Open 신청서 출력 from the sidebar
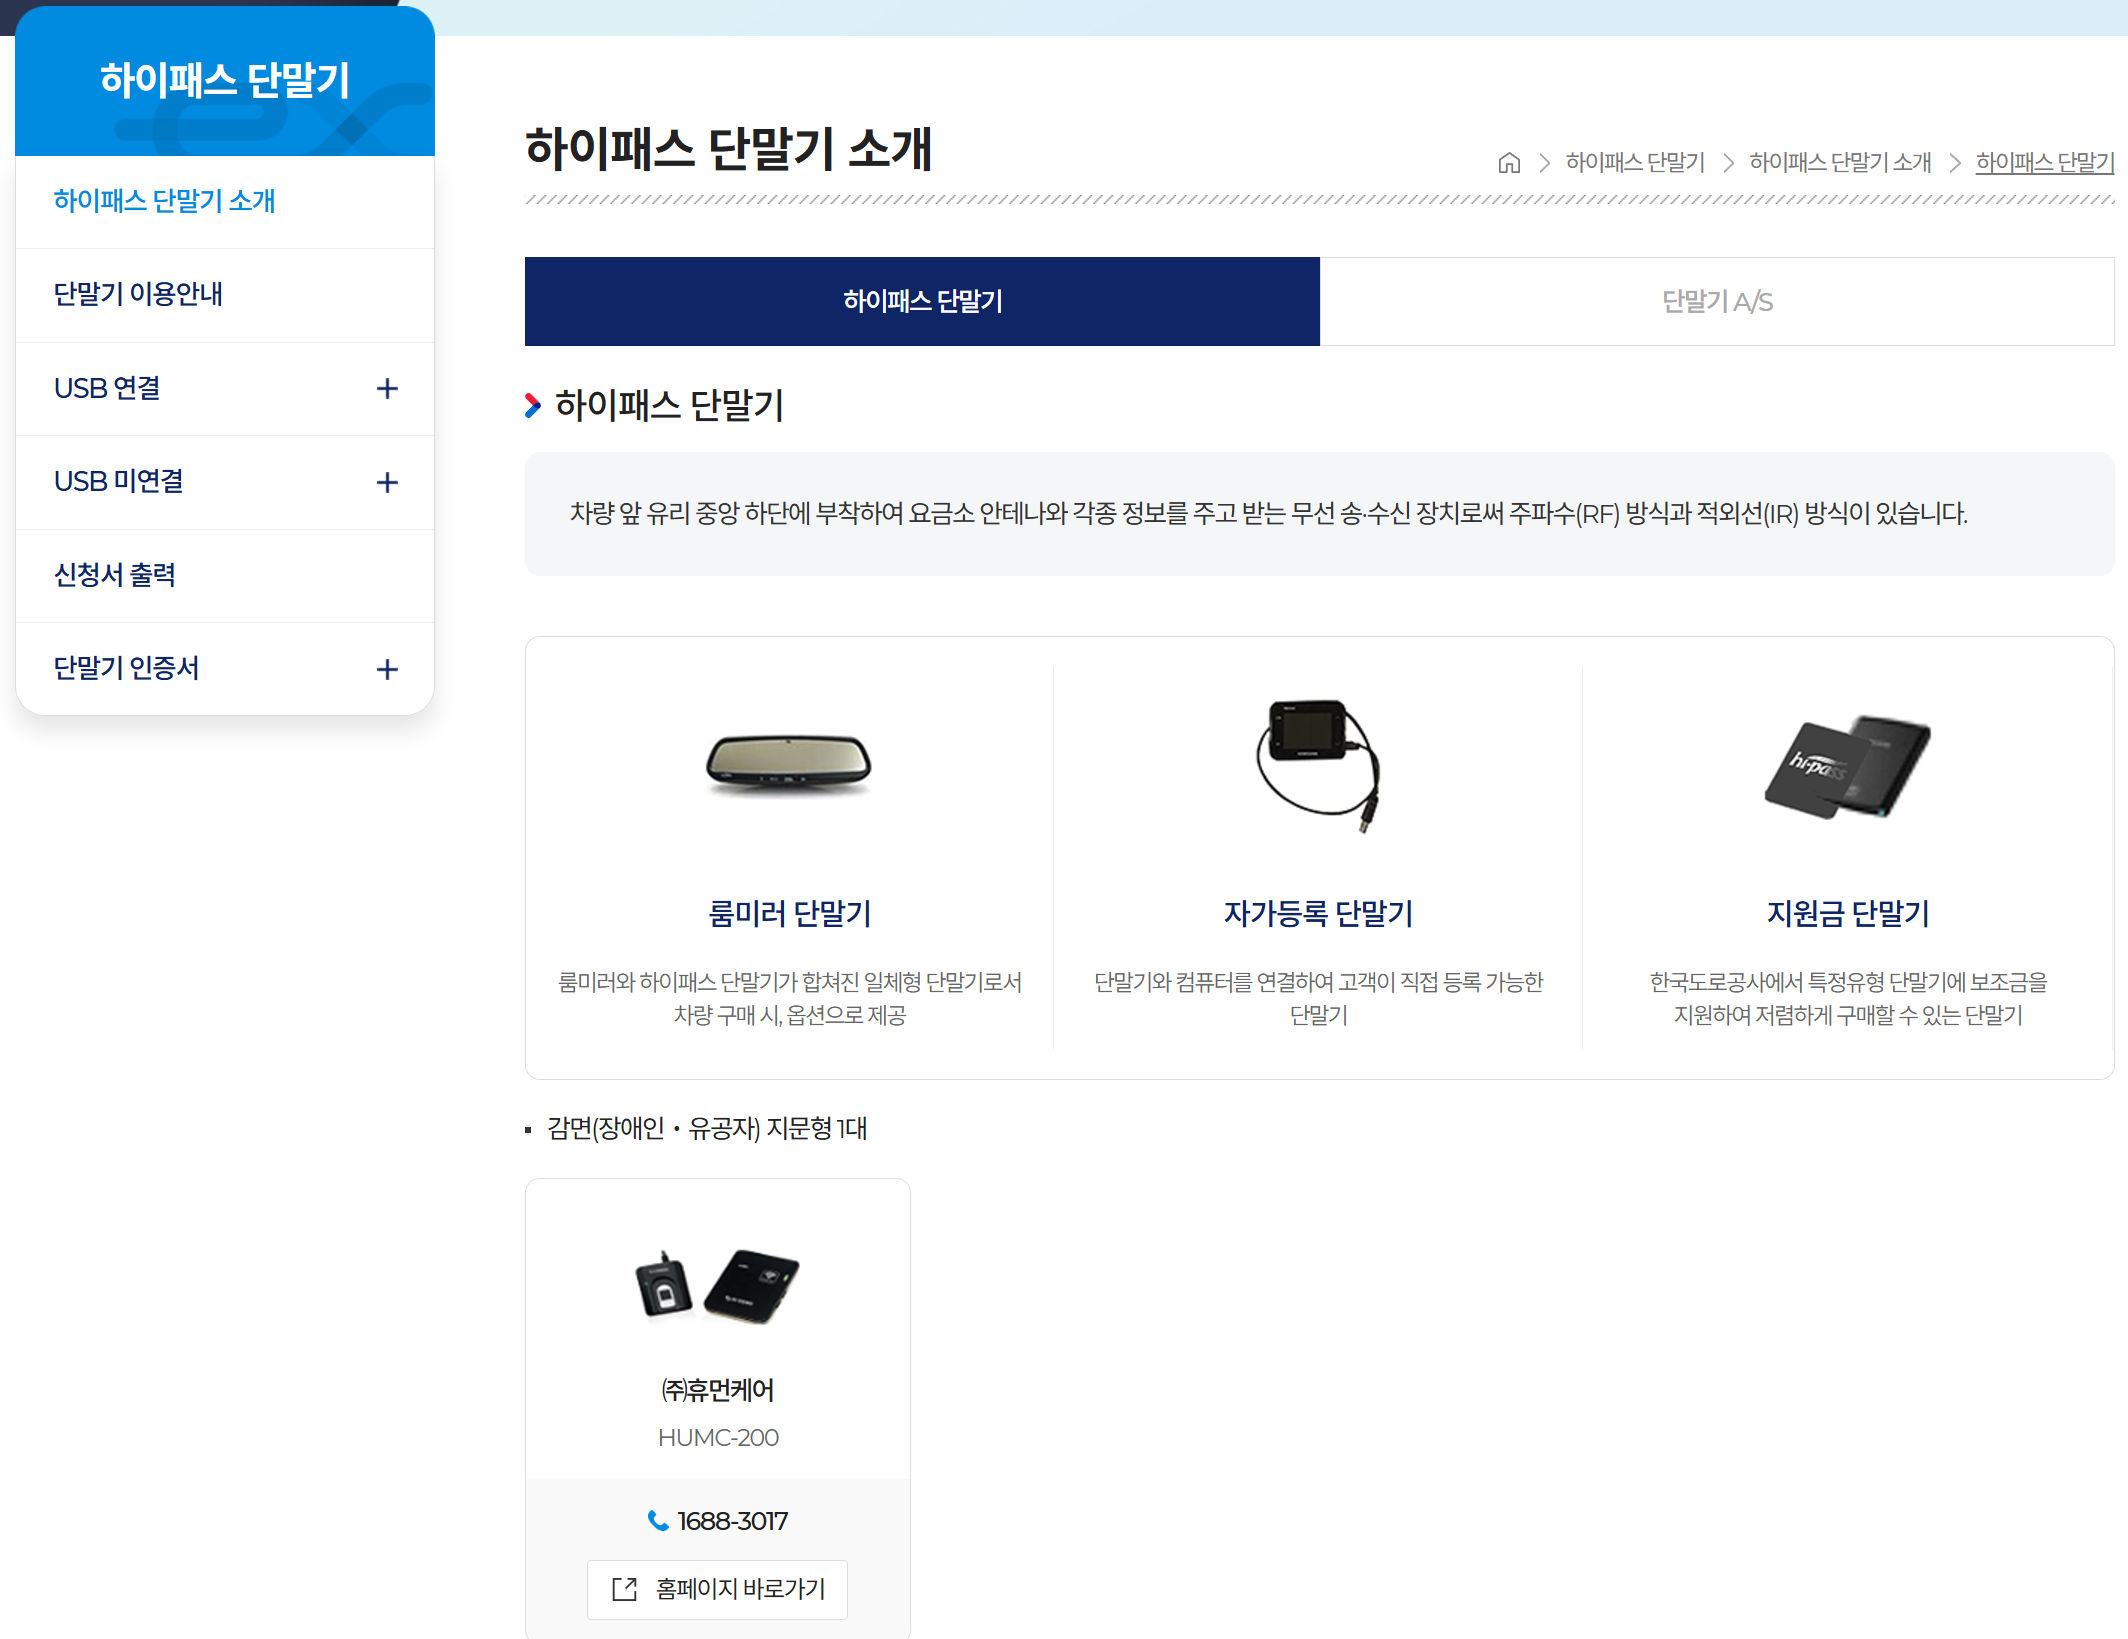 115,574
